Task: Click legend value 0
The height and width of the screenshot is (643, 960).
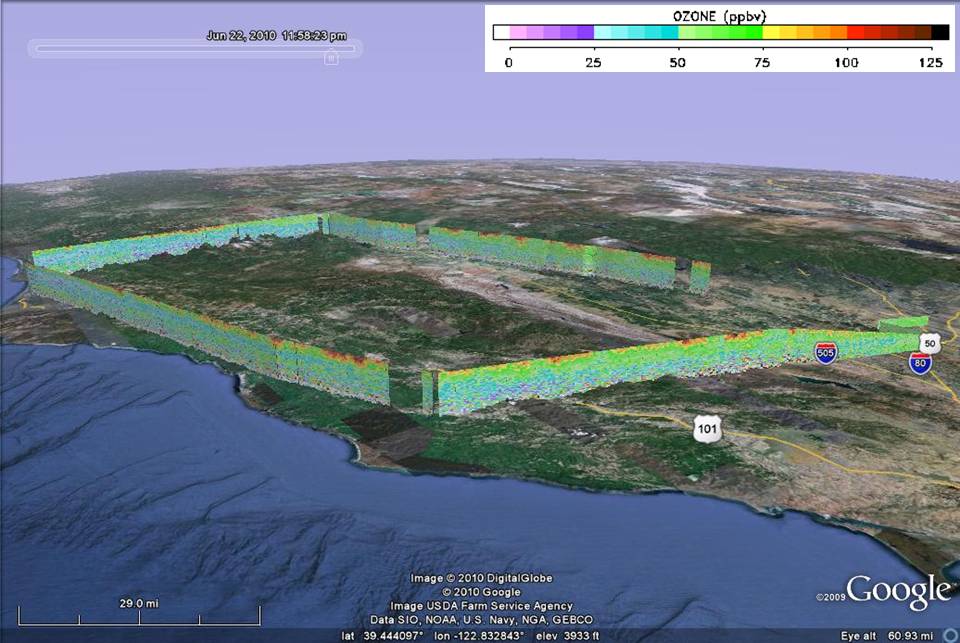Action: point(509,62)
